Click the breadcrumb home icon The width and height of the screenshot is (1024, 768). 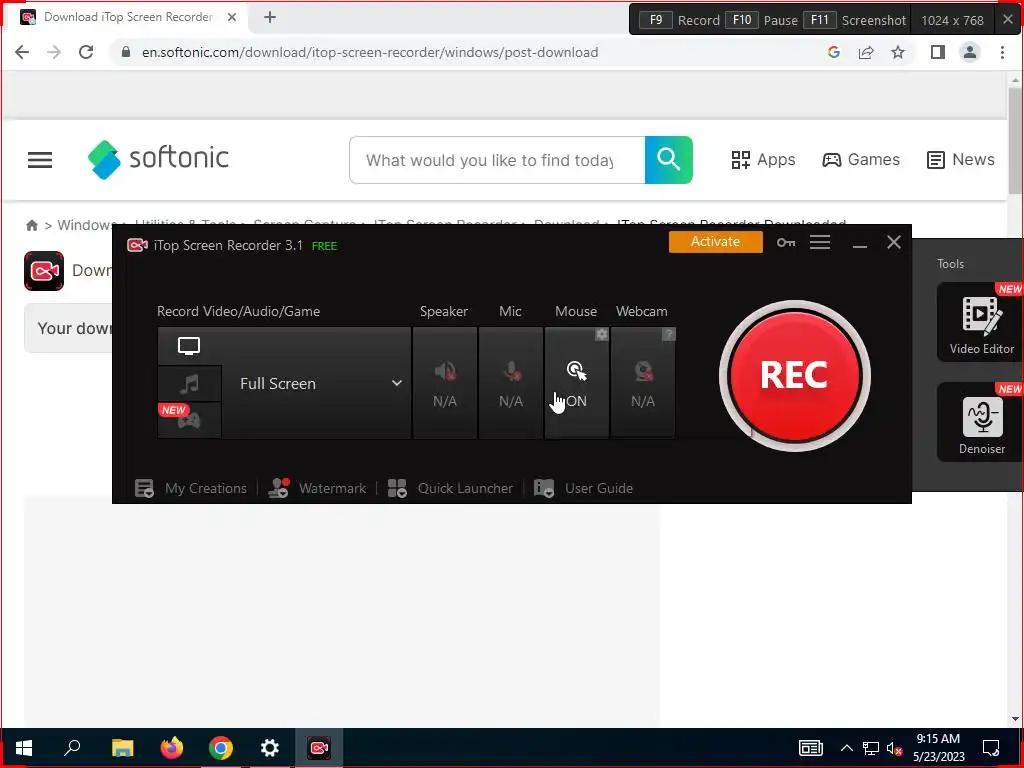click(x=31, y=225)
